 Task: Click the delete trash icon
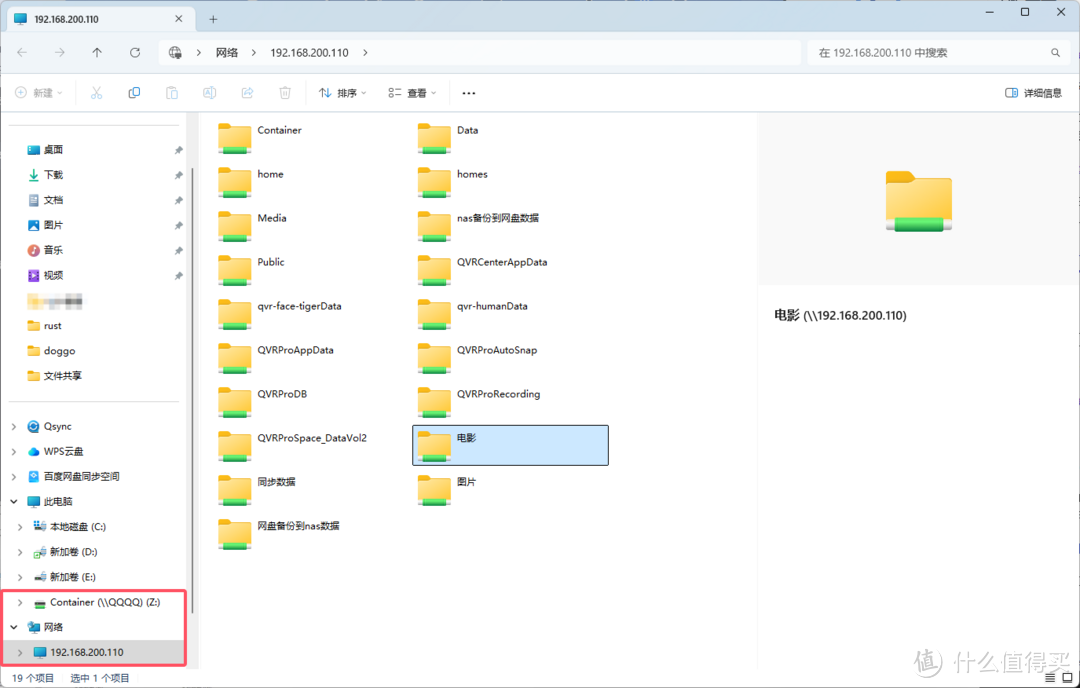(285, 93)
